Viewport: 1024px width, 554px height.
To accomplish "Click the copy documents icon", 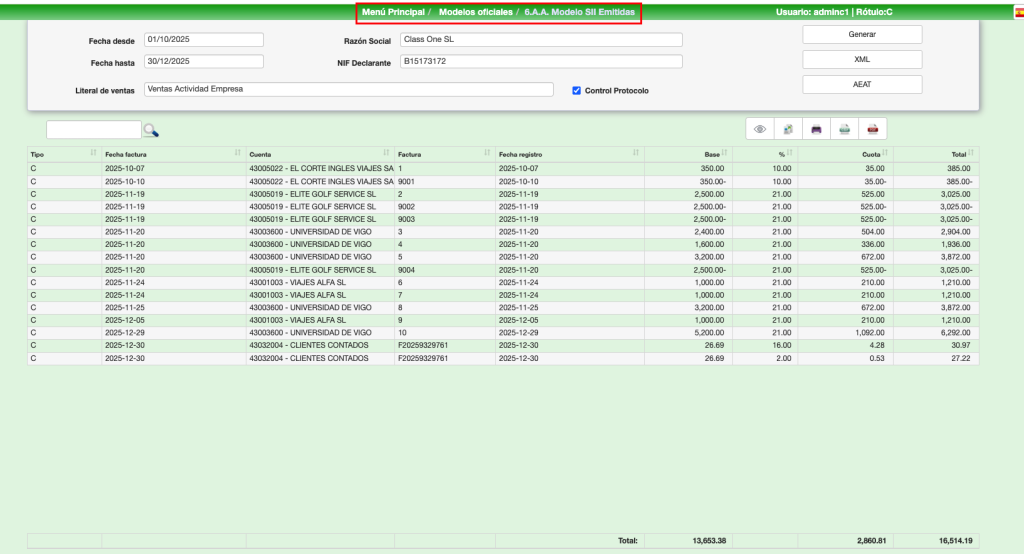I will coord(788,129).
